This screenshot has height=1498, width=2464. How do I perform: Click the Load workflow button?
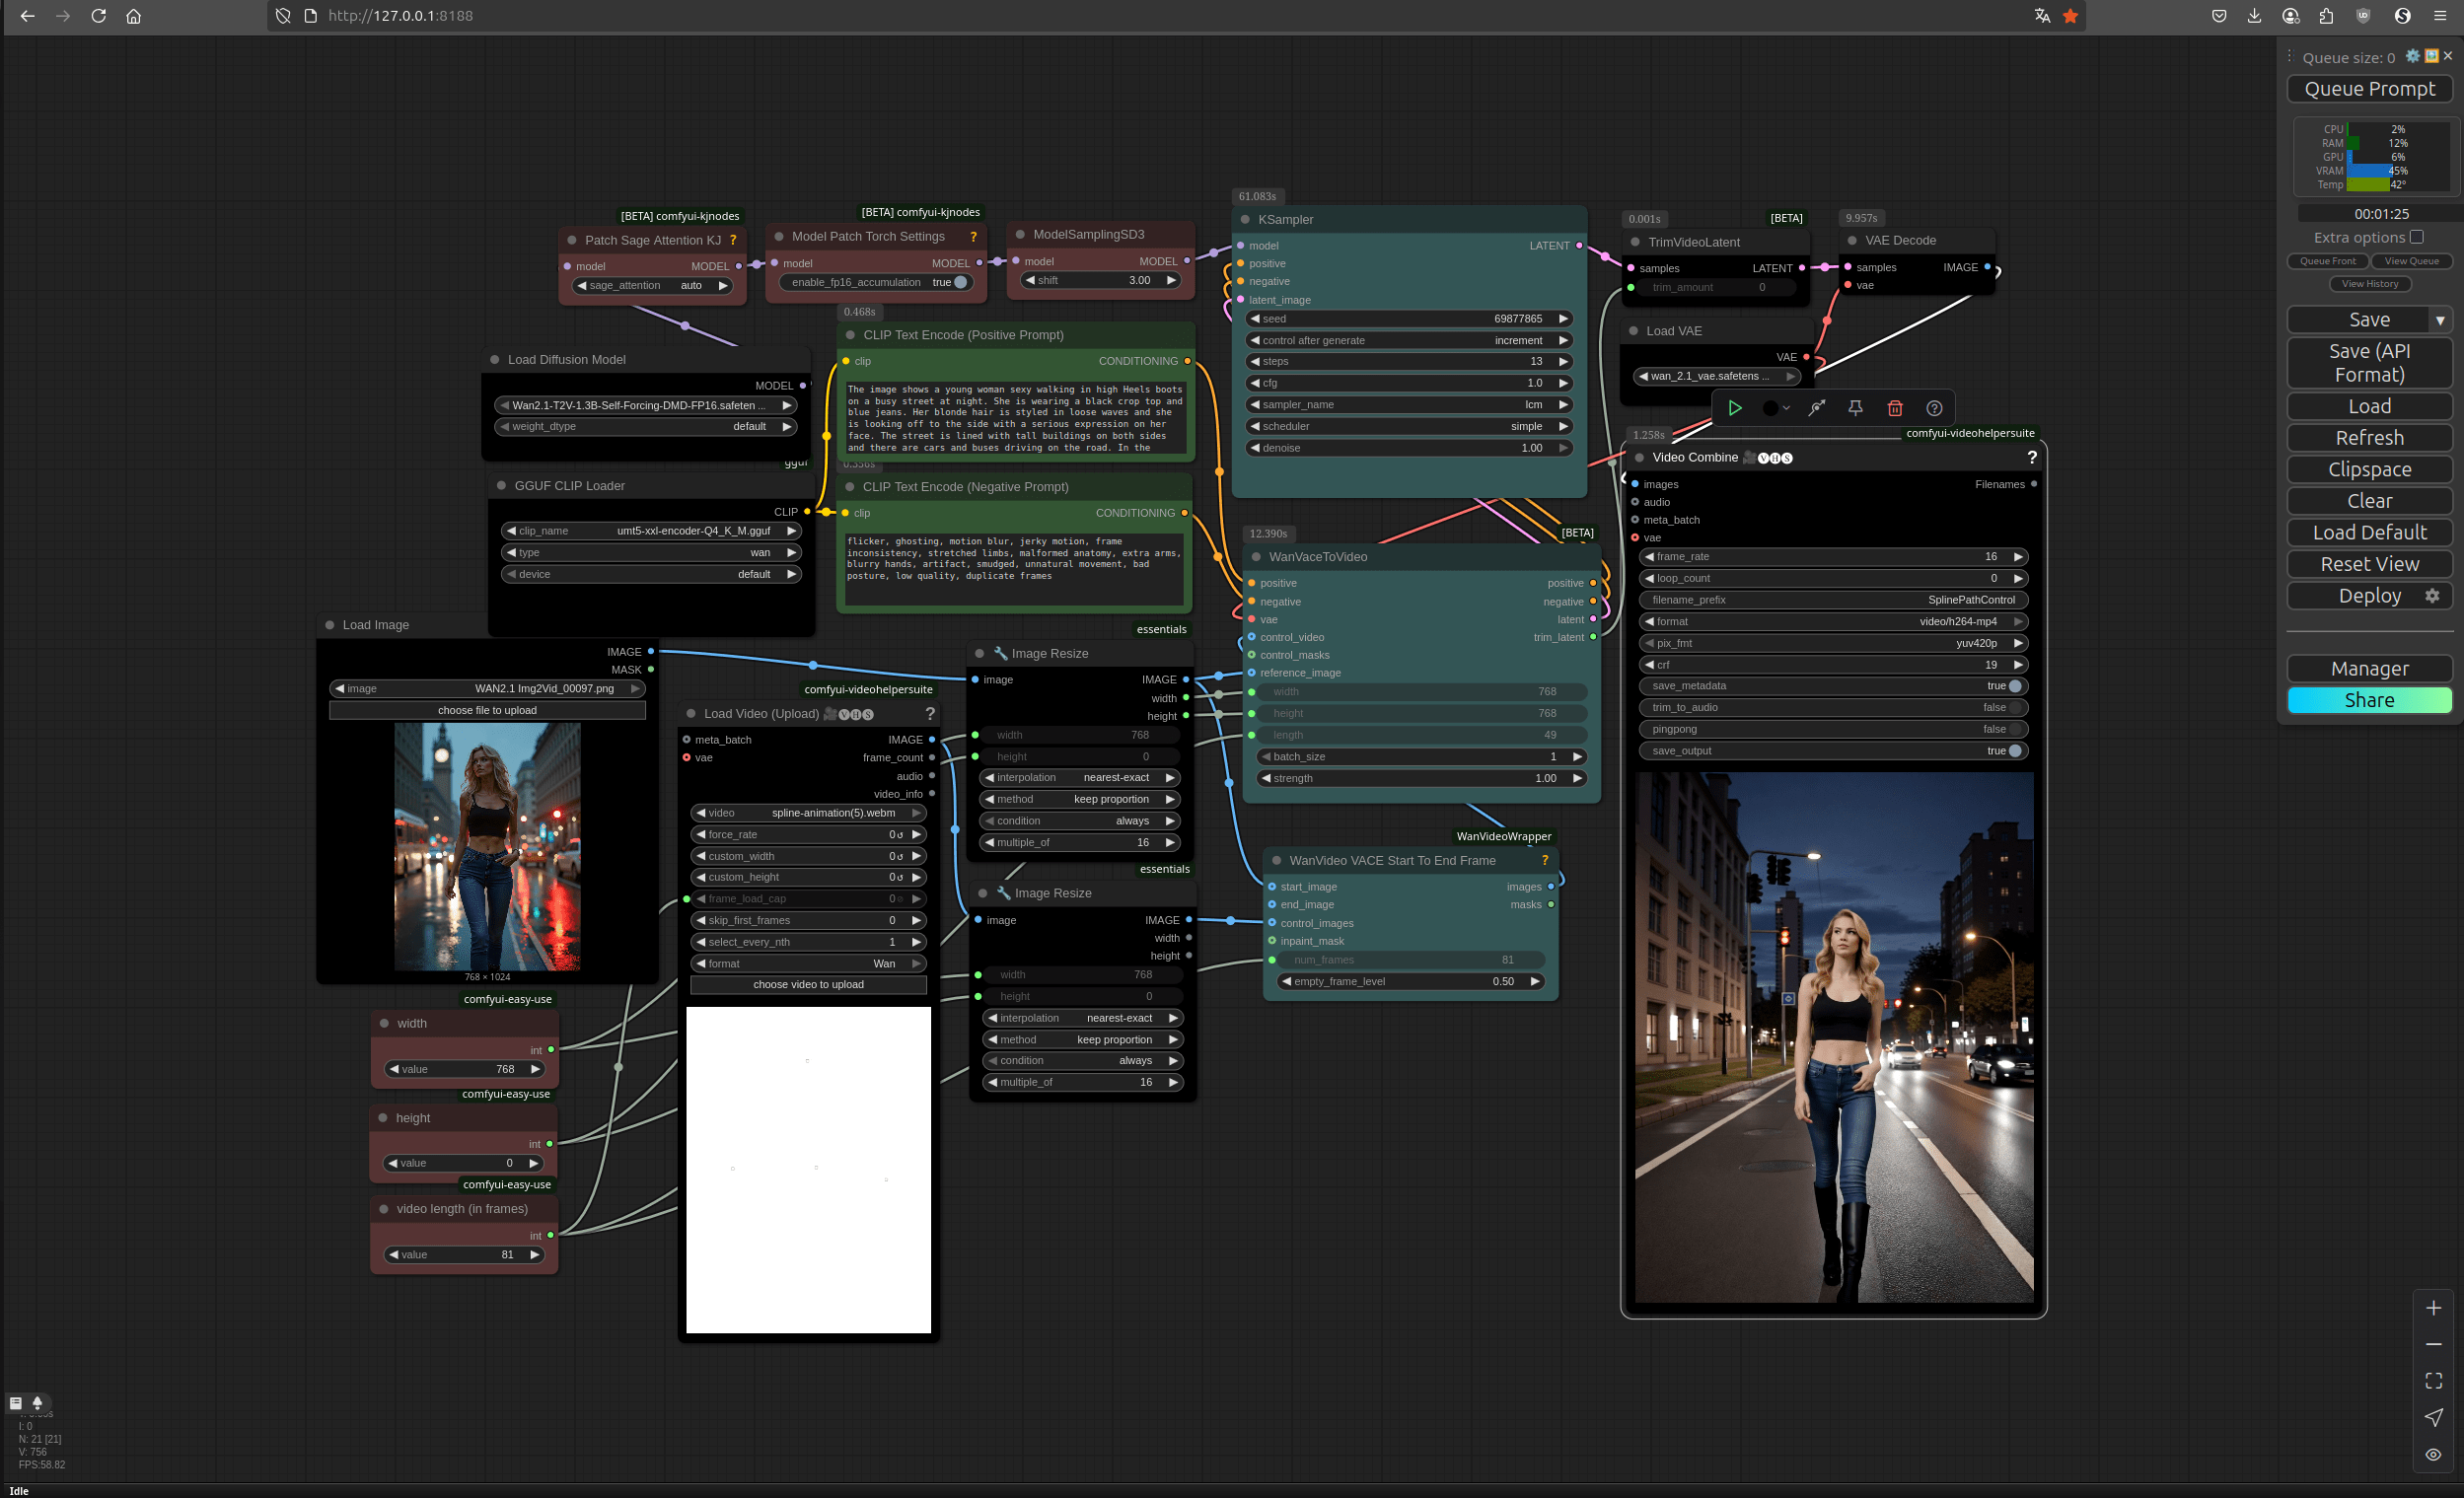tap(2369, 406)
